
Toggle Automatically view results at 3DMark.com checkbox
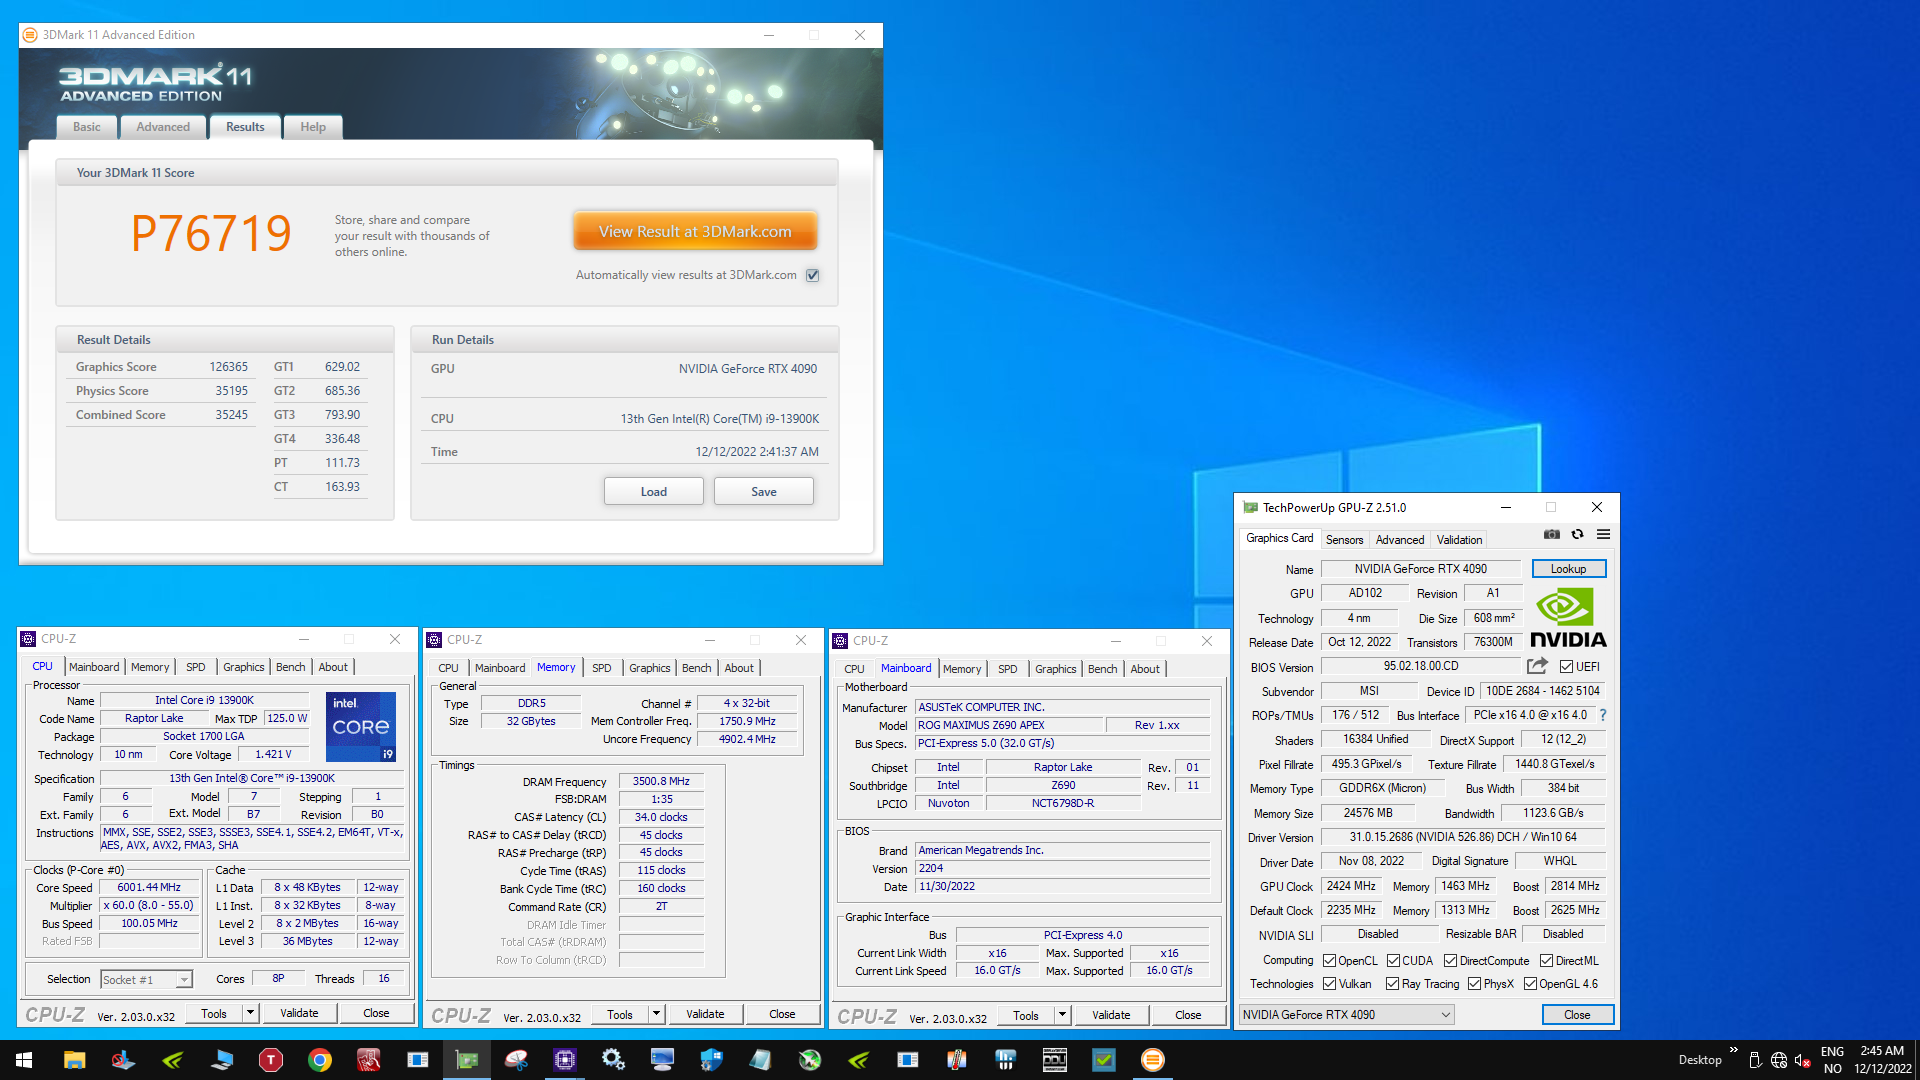(813, 275)
